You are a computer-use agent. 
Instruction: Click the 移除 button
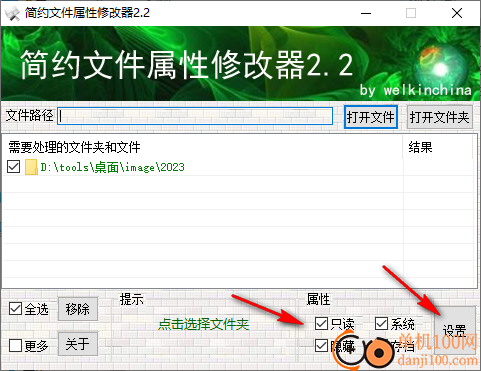[78, 309]
